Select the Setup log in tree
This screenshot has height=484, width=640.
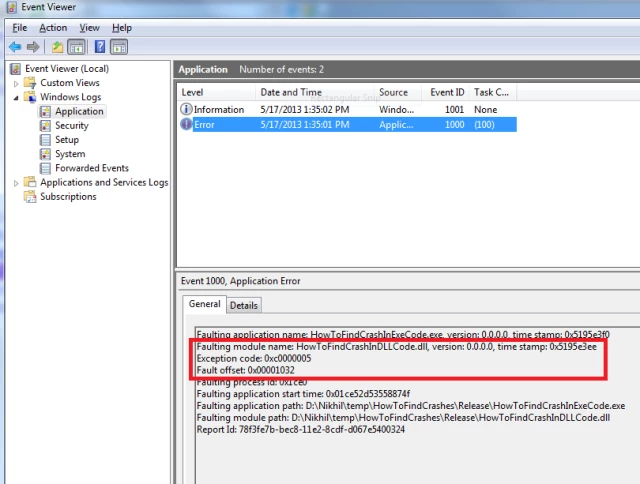coord(67,140)
